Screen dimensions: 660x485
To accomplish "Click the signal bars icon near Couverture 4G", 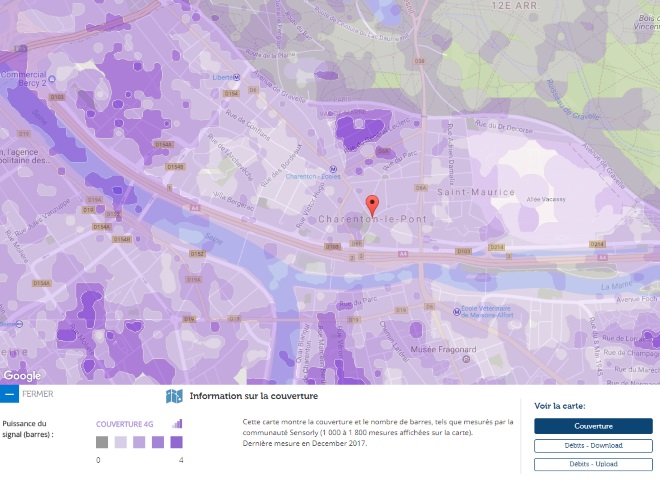I will [x=177, y=424].
